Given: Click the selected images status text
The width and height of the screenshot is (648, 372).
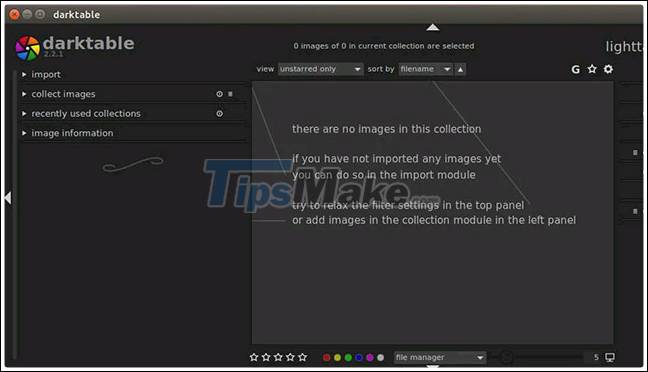Looking at the screenshot, I should coord(384,46).
